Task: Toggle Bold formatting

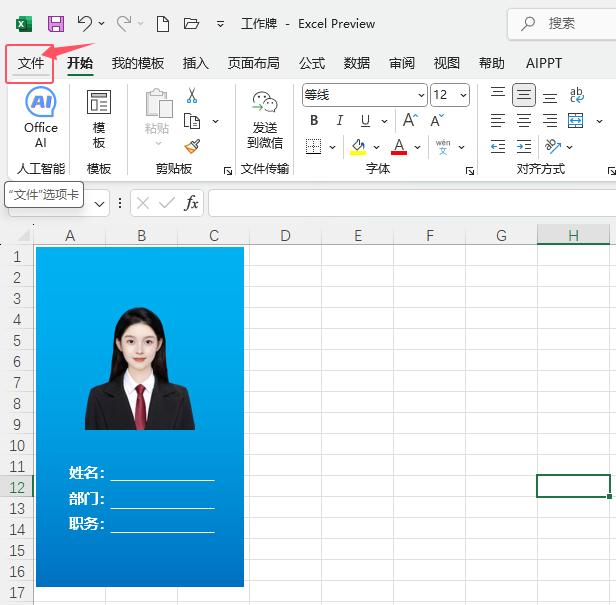Action: 314,121
